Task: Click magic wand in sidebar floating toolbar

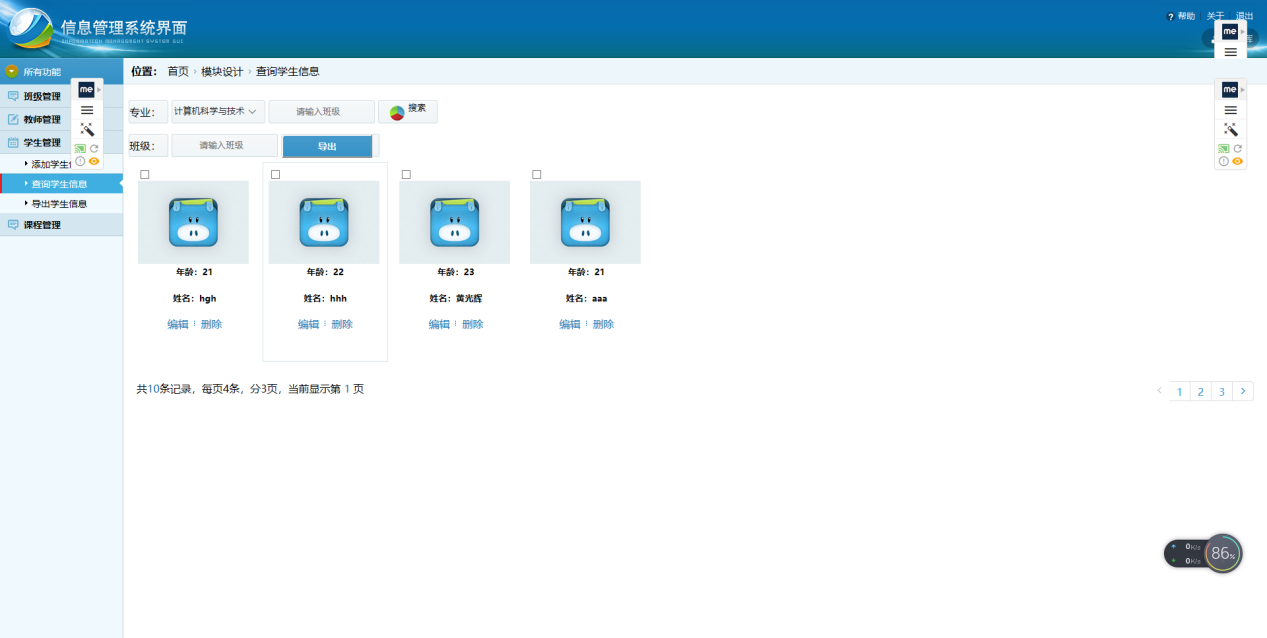Action: 87,130
